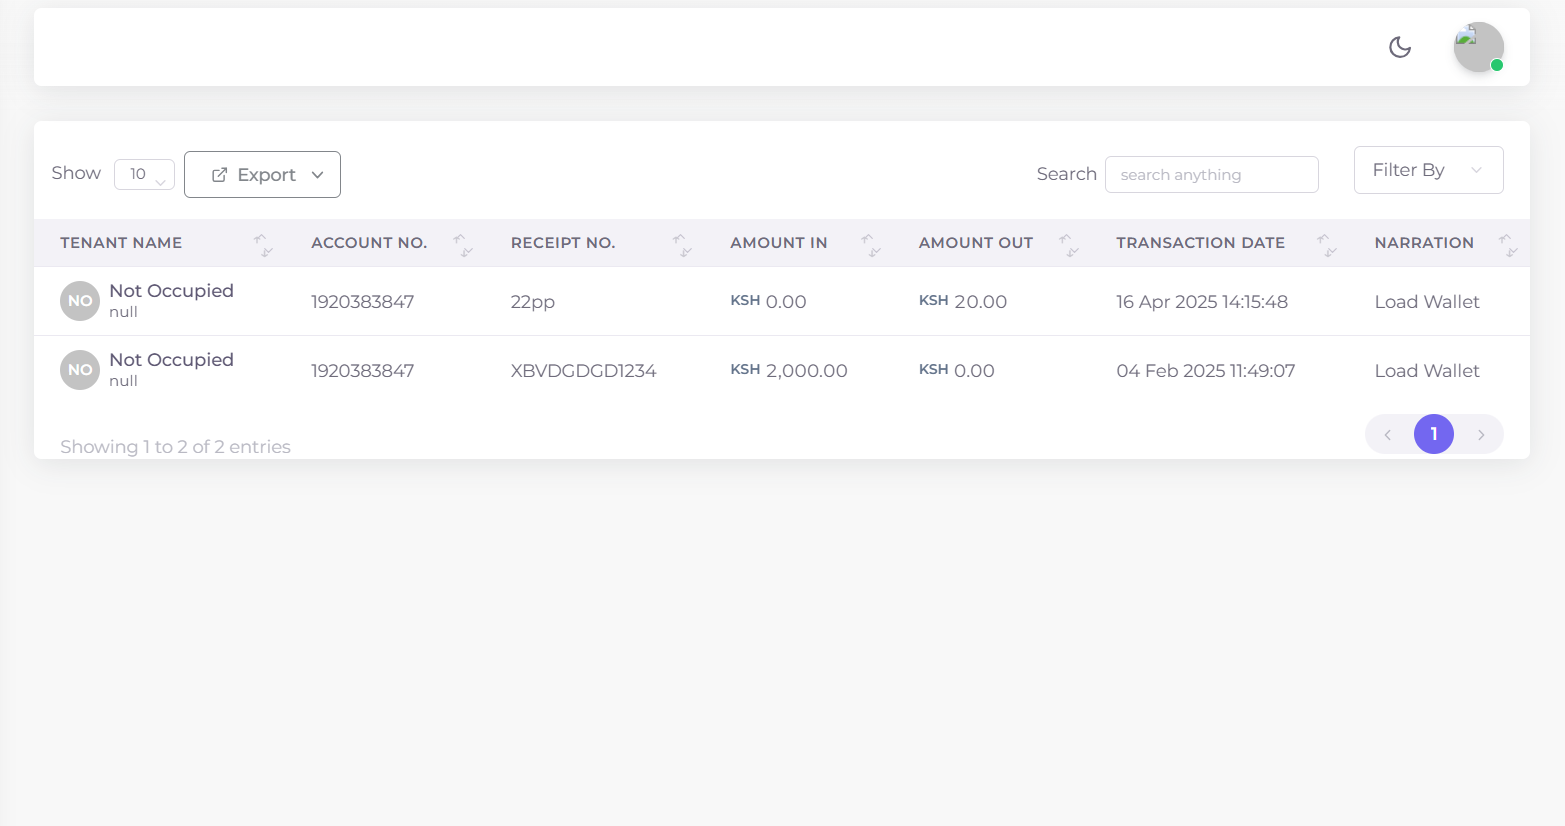Go to next page with right arrow
The height and width of the screenshot is (826, 1565).
pos(1481,434)
